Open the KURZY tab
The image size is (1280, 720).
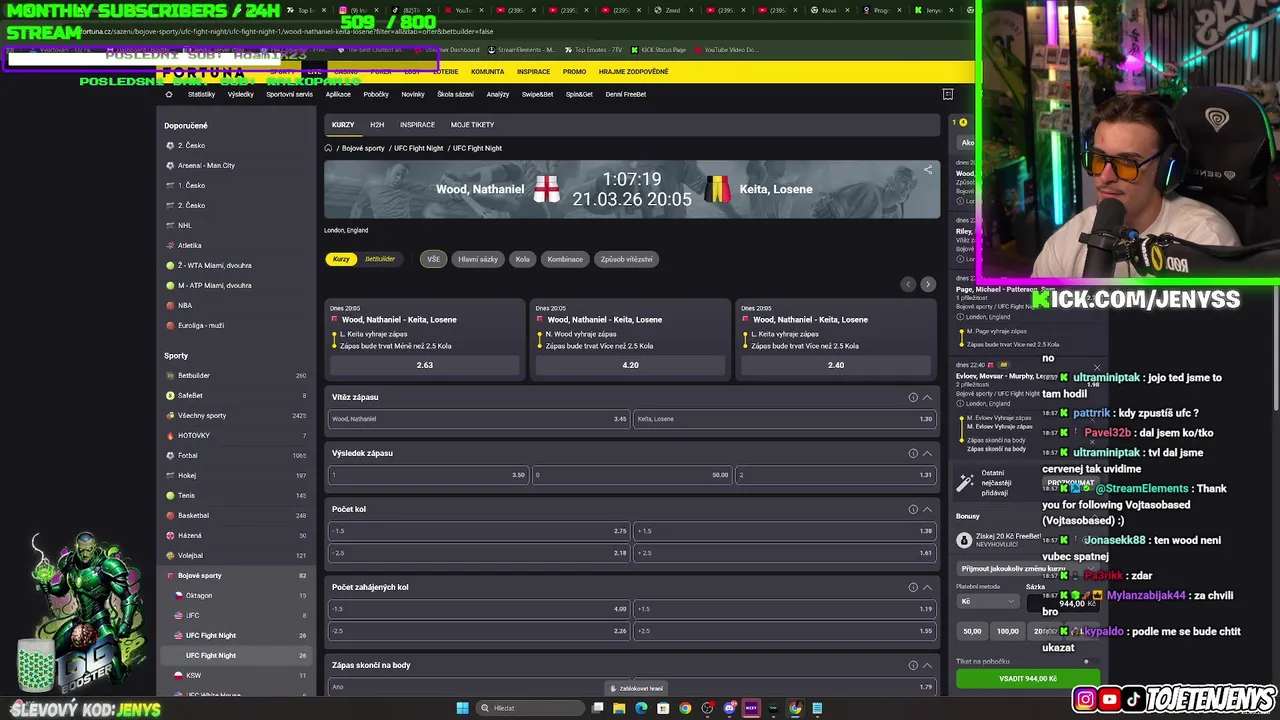click(x=343, y=125)
